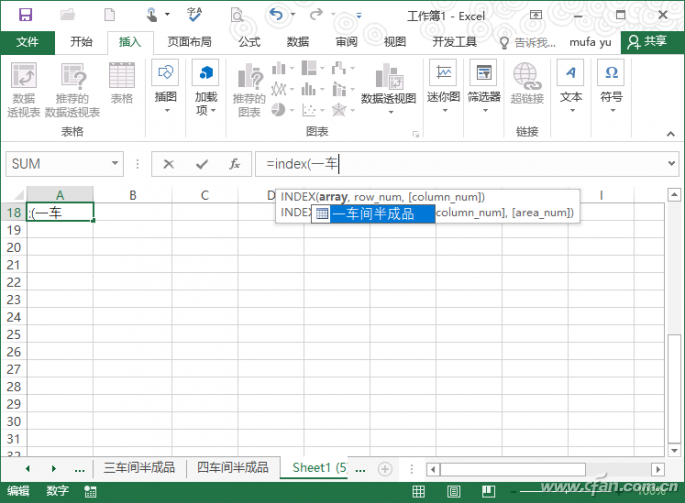Click the fx insert function button

(x=235, y=164)
